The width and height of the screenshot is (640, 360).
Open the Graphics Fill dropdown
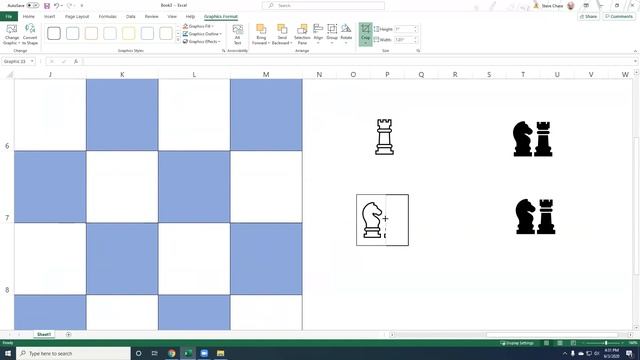(198, 26)
